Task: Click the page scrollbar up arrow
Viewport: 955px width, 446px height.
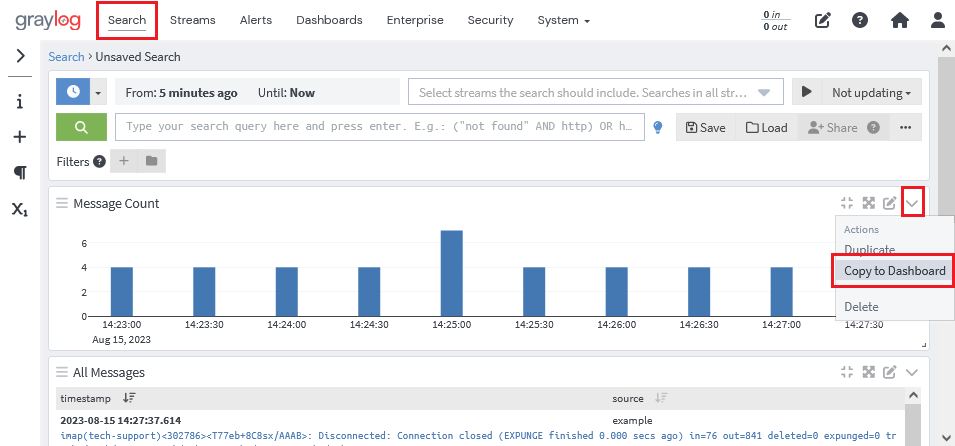Action: point(946,48)
